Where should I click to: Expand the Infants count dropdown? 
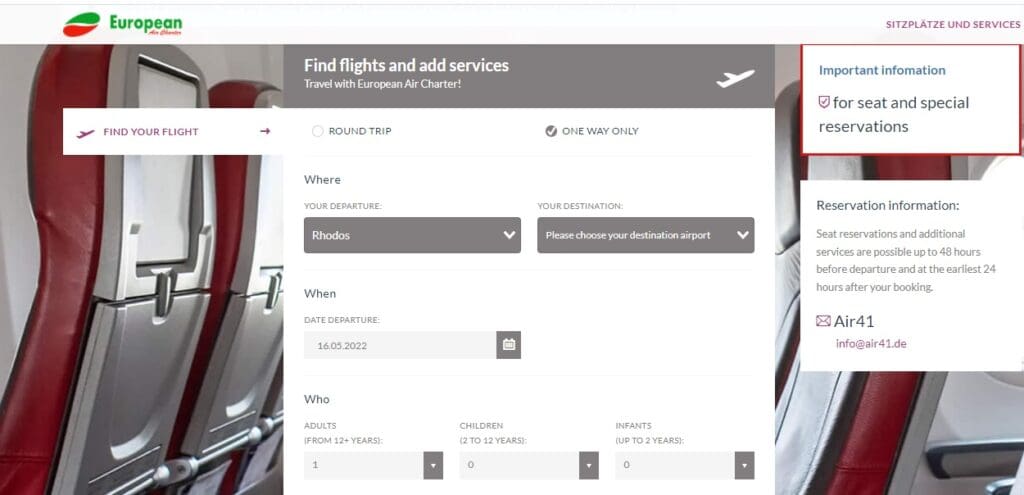tap(685, 465)
